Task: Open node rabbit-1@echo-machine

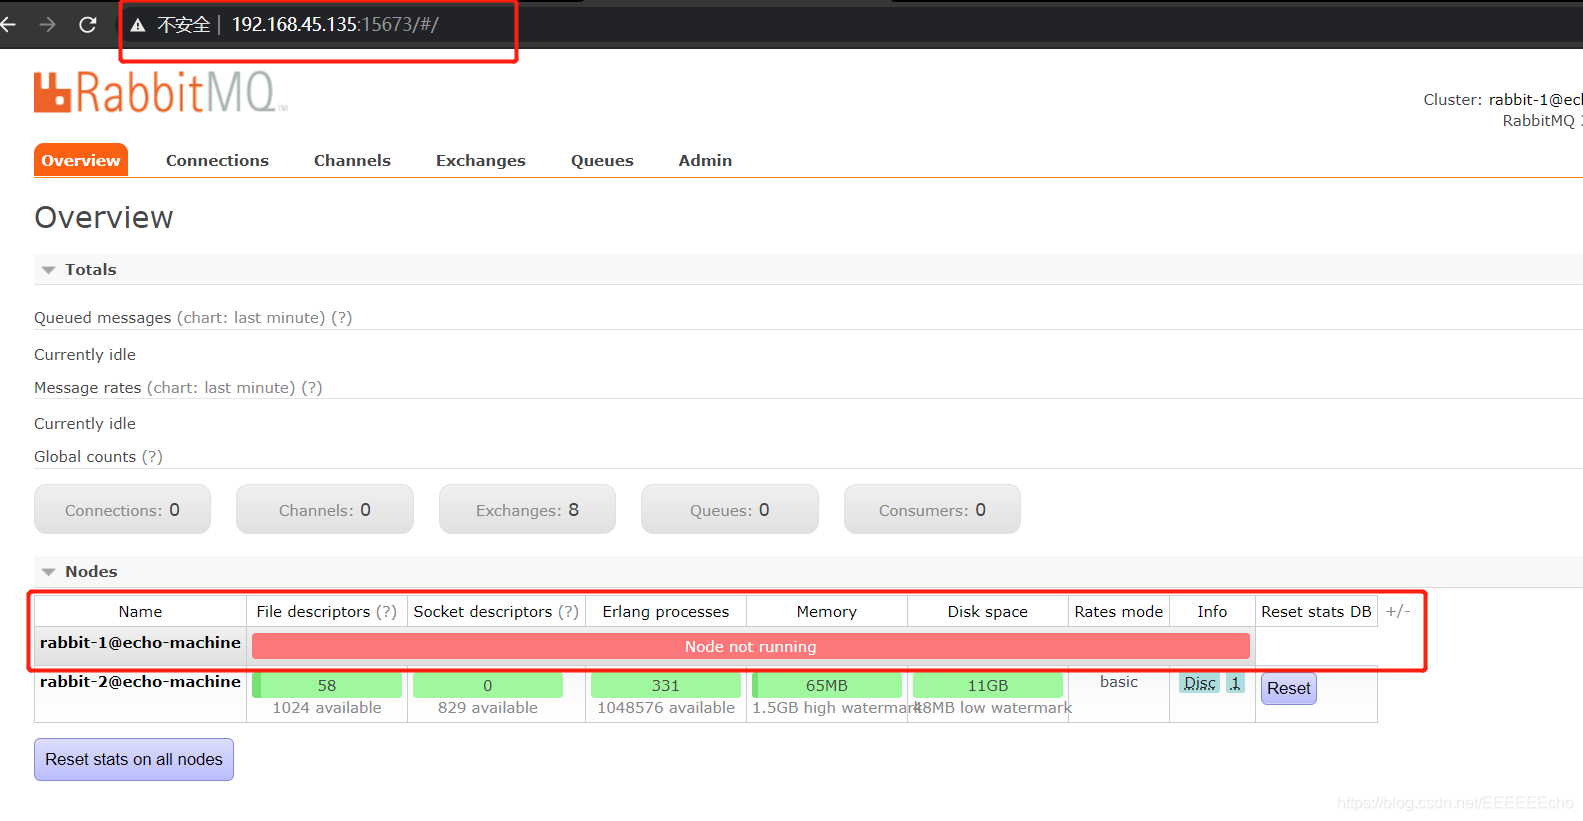Action: click(x=140, y=642)
